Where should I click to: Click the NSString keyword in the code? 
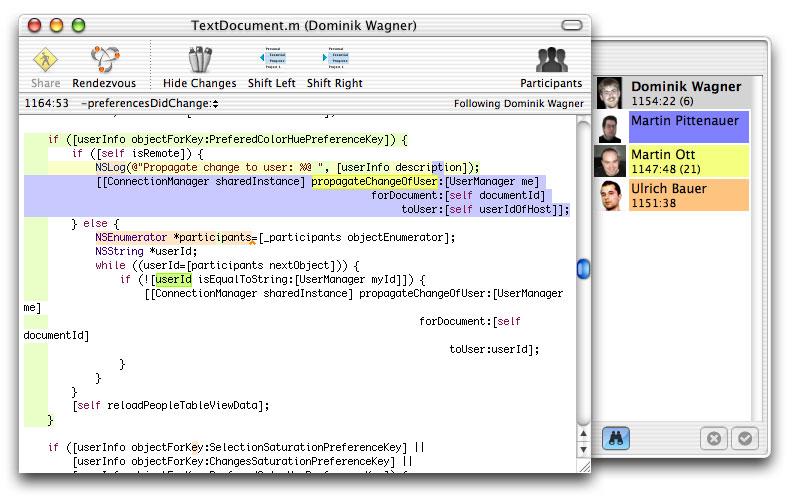coord(119,251)
